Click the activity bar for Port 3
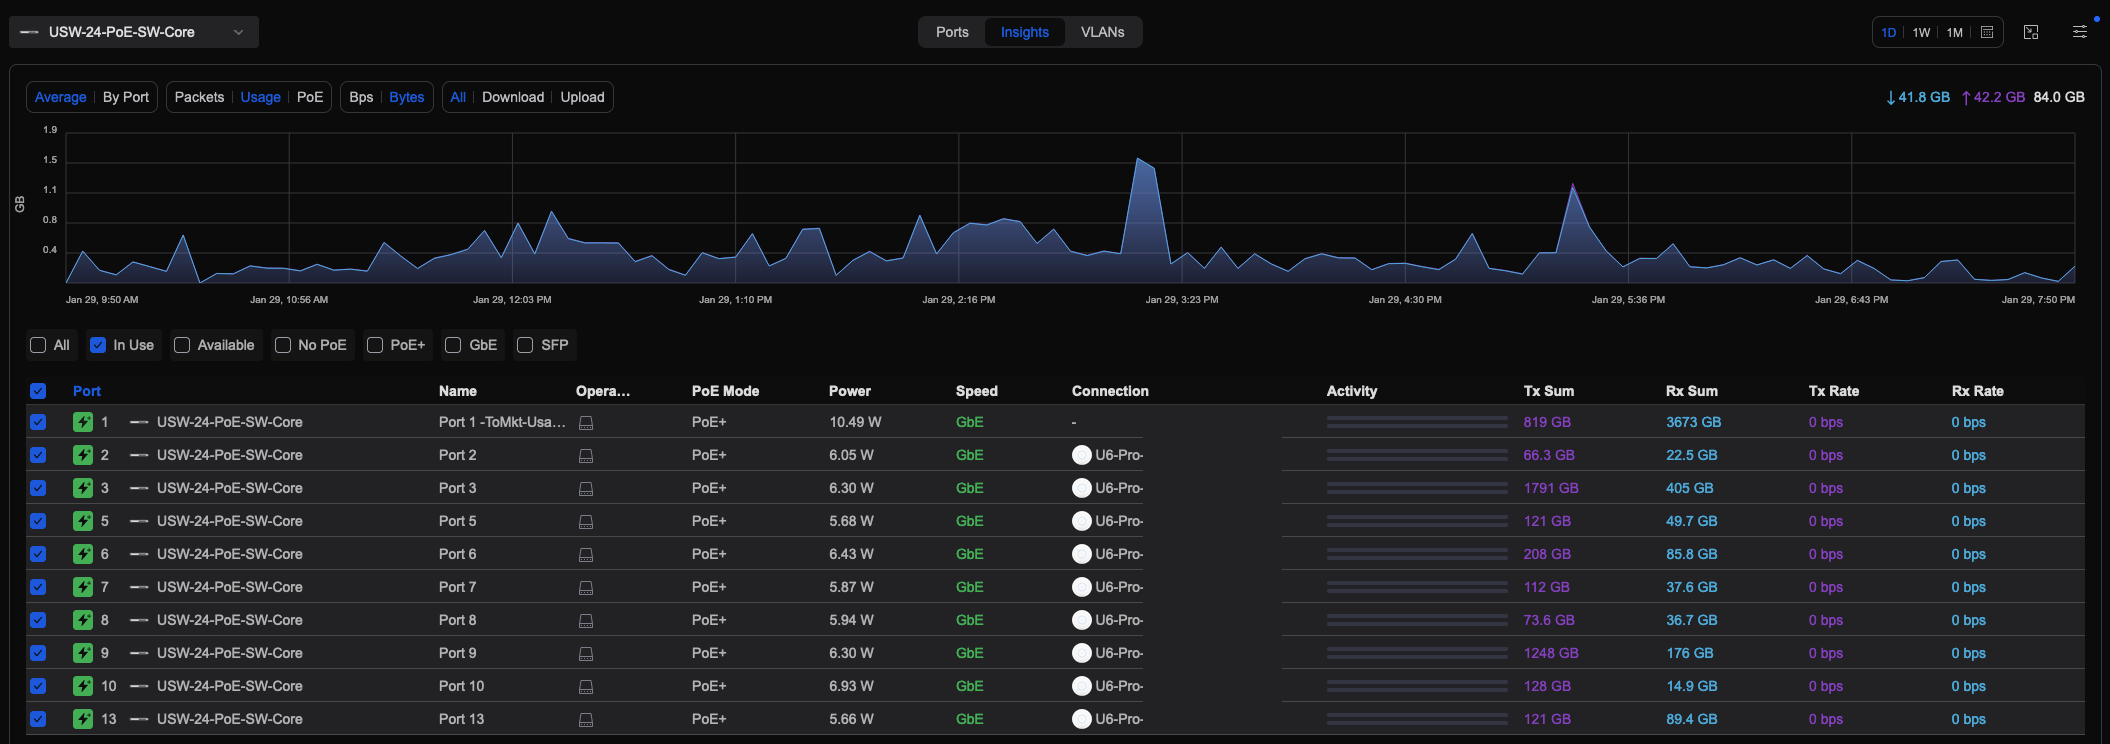 pos(1417,488)
